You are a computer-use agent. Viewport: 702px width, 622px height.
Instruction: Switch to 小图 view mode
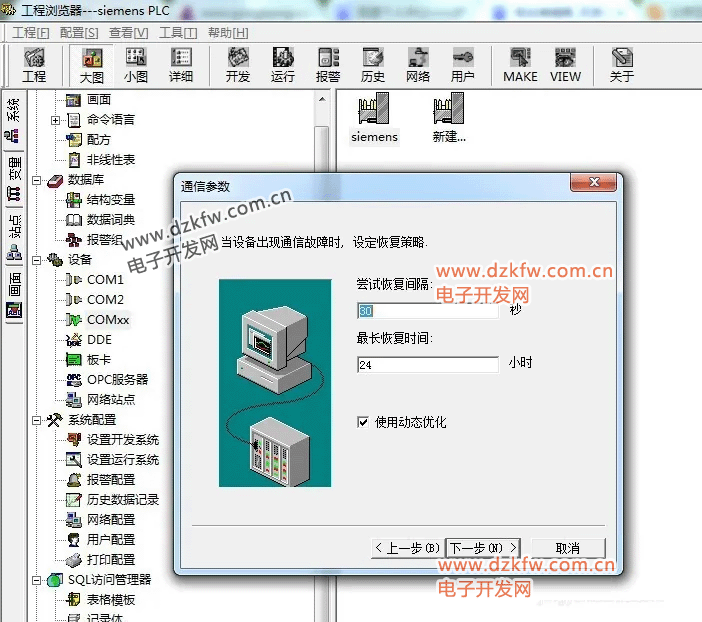[x=136, y=65]
